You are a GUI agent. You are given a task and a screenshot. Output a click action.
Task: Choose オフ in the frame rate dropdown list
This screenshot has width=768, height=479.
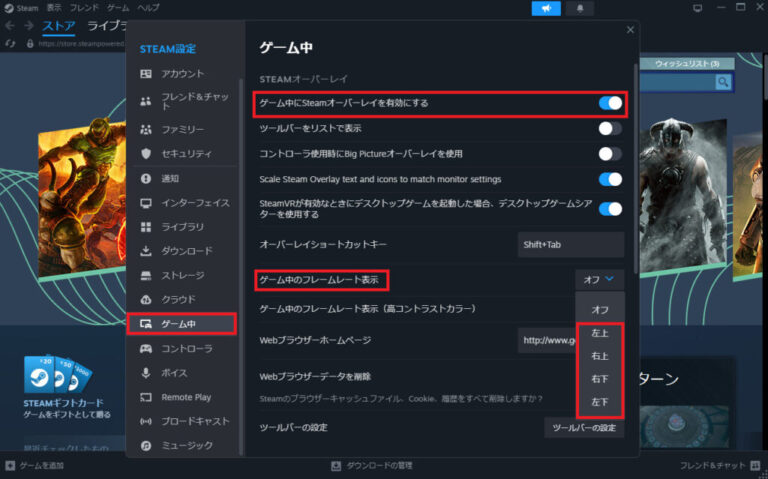tap(600, 310)
